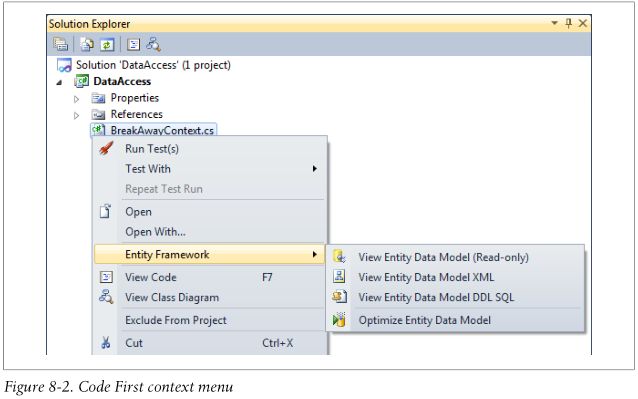
Task: Click the View Class Diagram toolbar icon
Action: coord(153,44)
